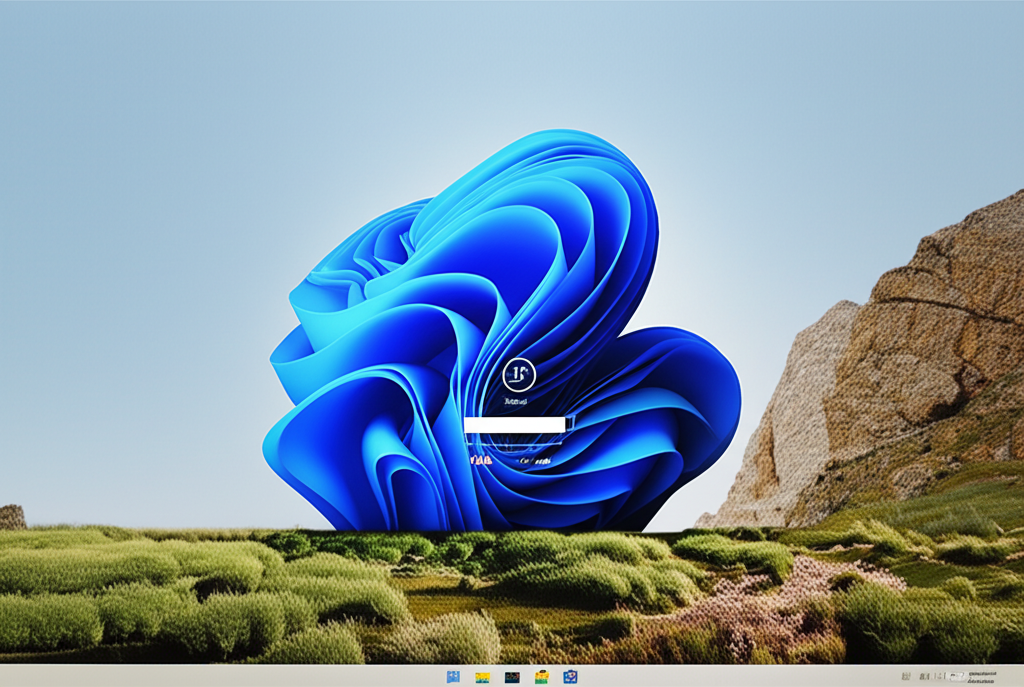
Task: Click the empty left area of the taskbar
Action: [x=200, y=677]
